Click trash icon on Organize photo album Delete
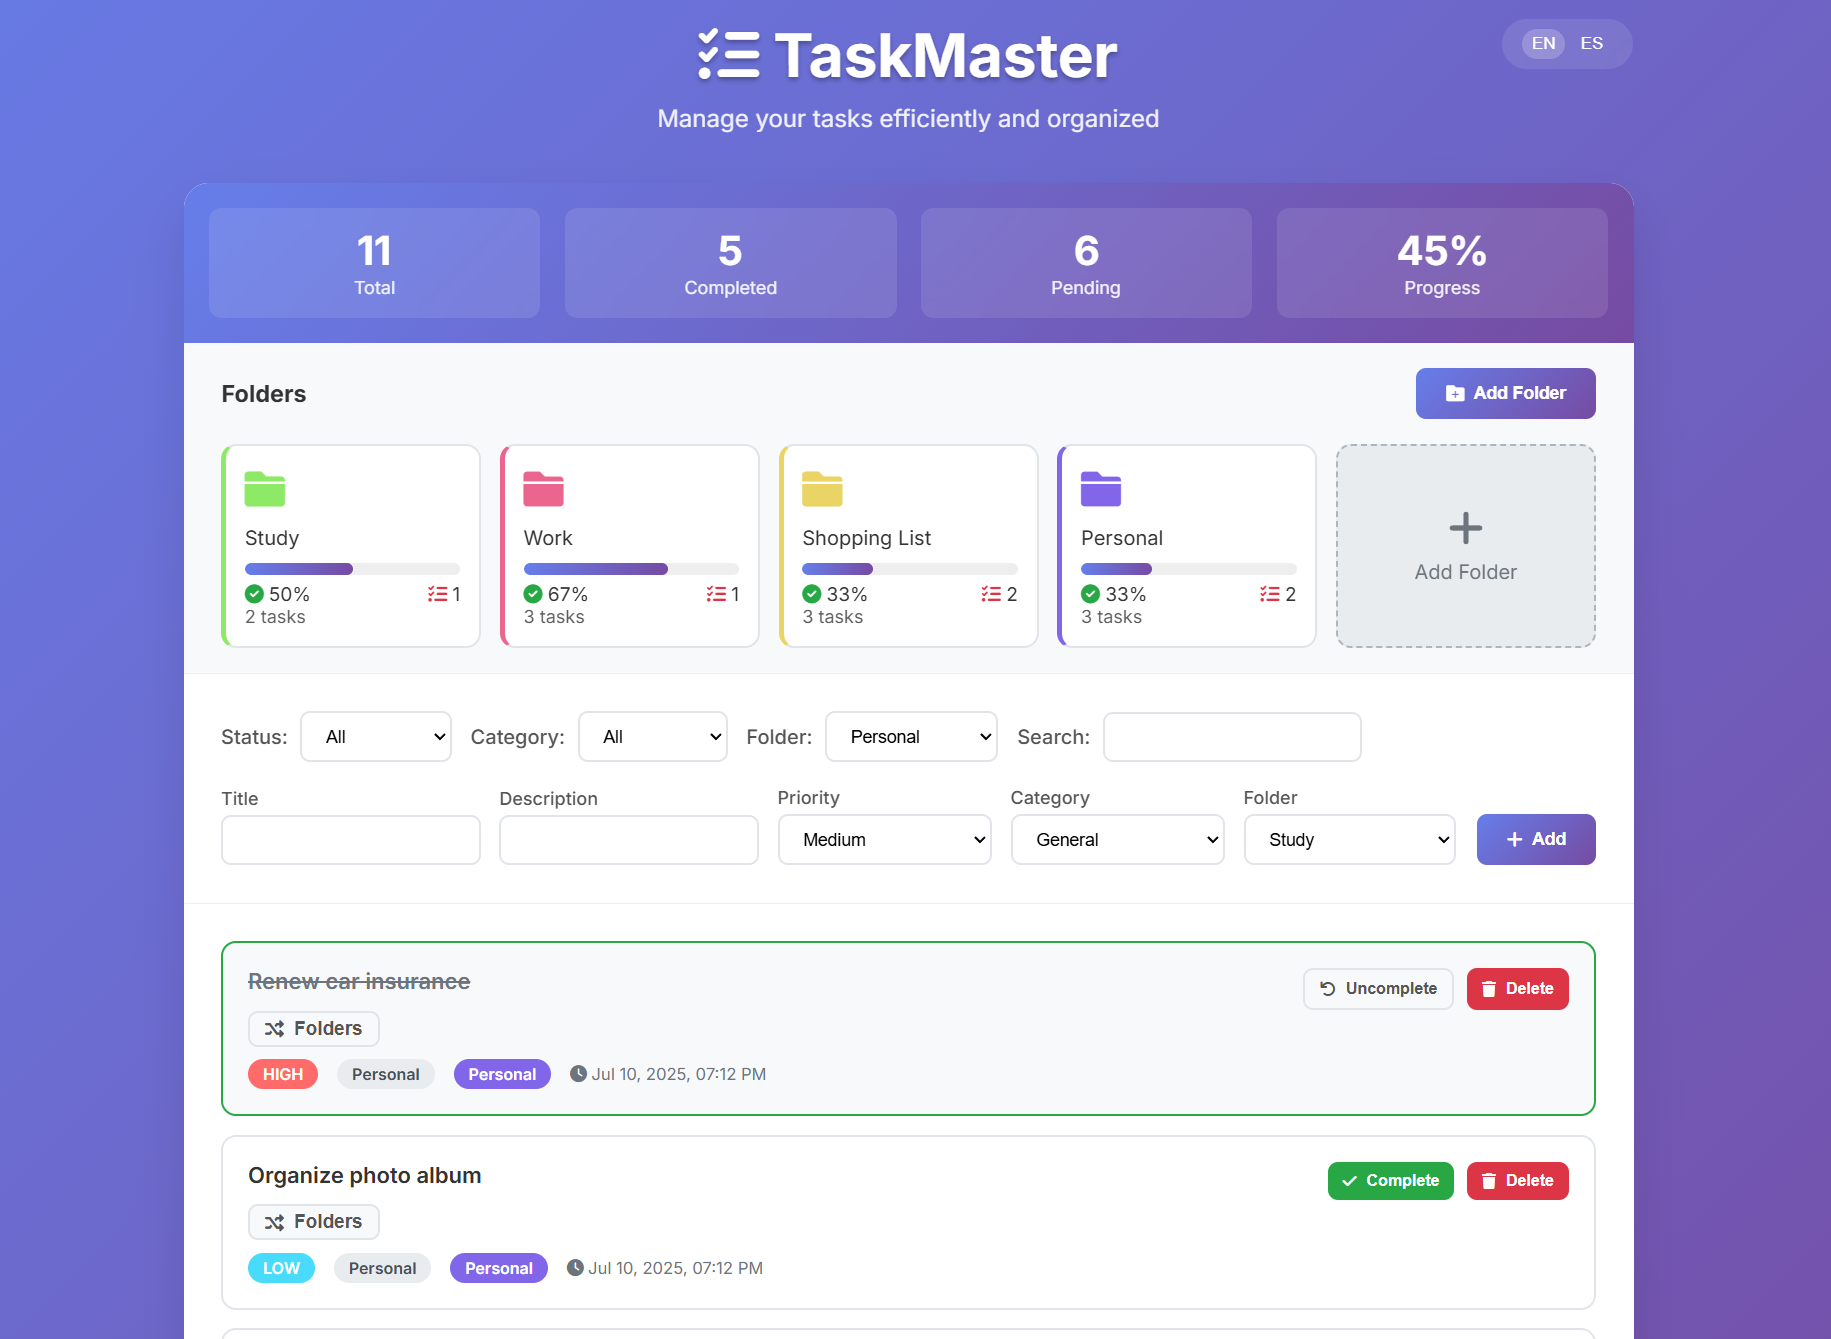The image size is (1831, 1339). click(1489, 1181)
